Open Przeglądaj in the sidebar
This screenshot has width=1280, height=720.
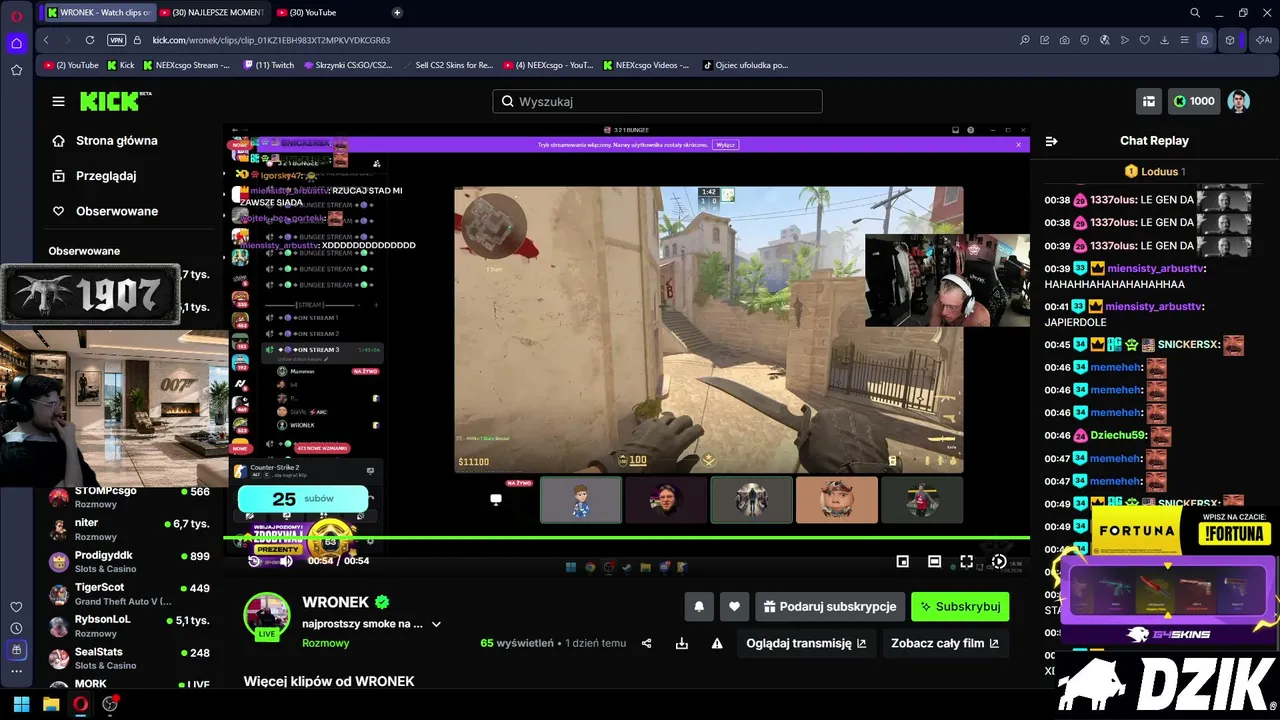[106, 176]
